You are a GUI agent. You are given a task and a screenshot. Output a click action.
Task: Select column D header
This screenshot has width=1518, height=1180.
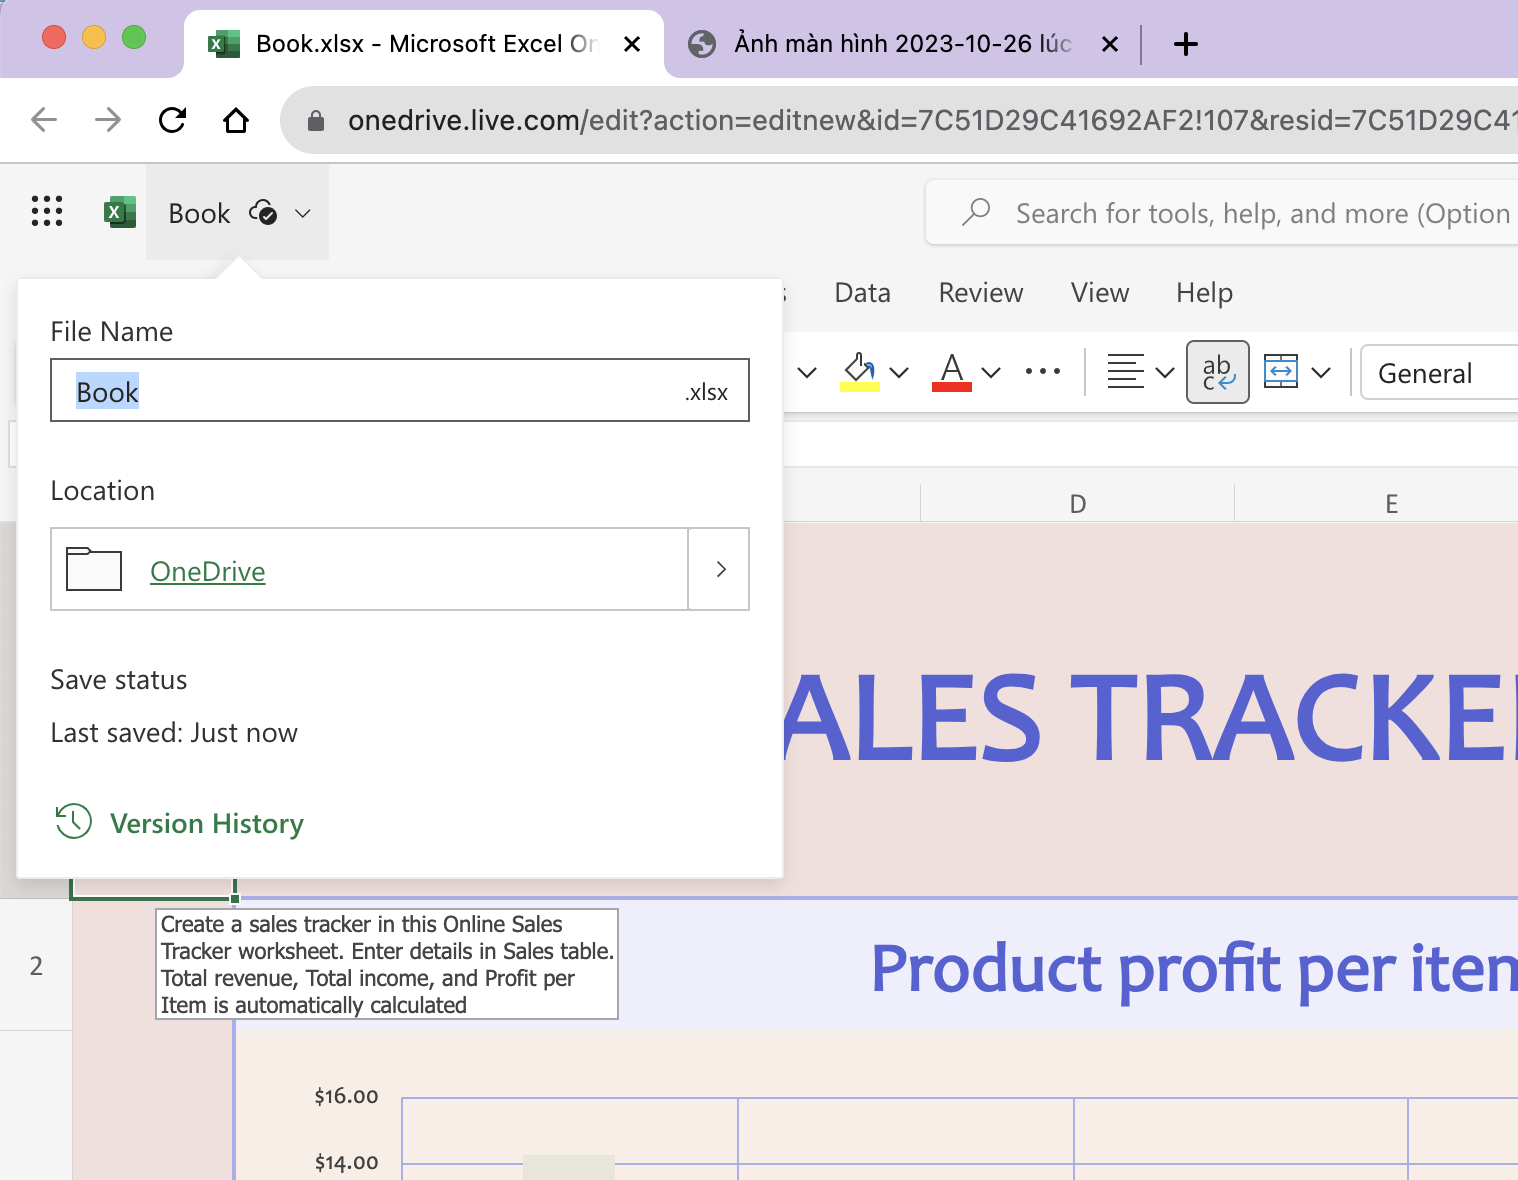coord(1077,503)
